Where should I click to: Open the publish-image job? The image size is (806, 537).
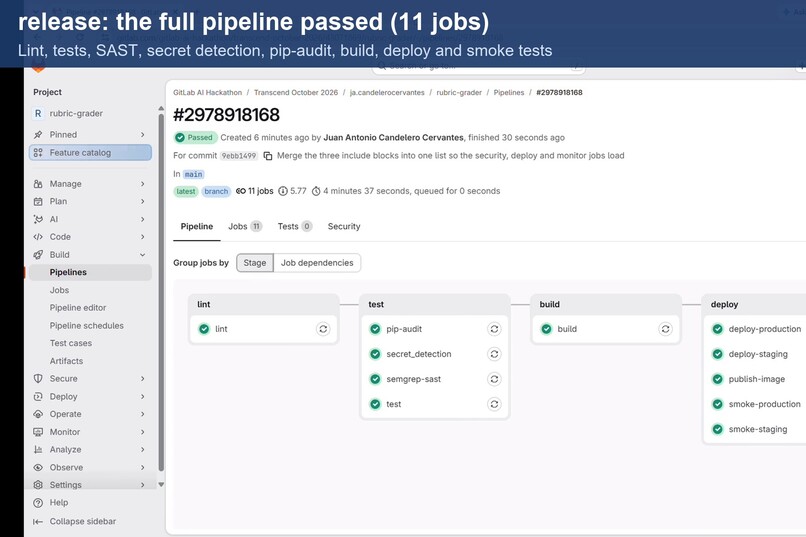pyautogui.click(x=757, y=379)
